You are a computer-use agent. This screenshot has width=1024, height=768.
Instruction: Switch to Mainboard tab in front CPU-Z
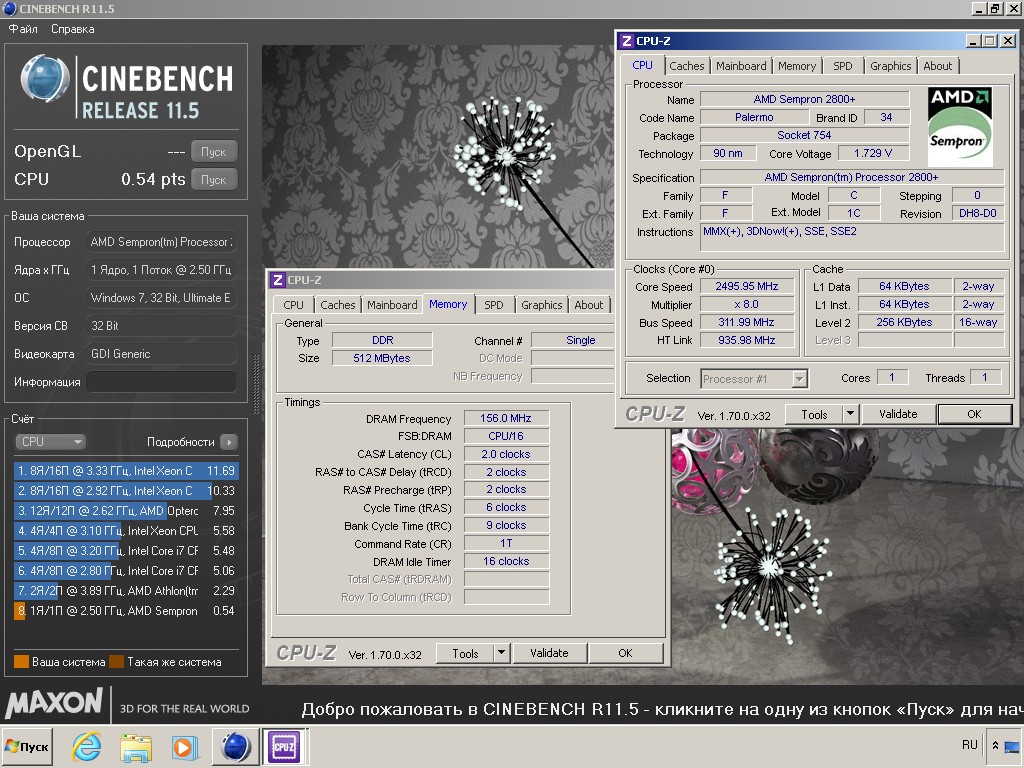tap(741, 66)
